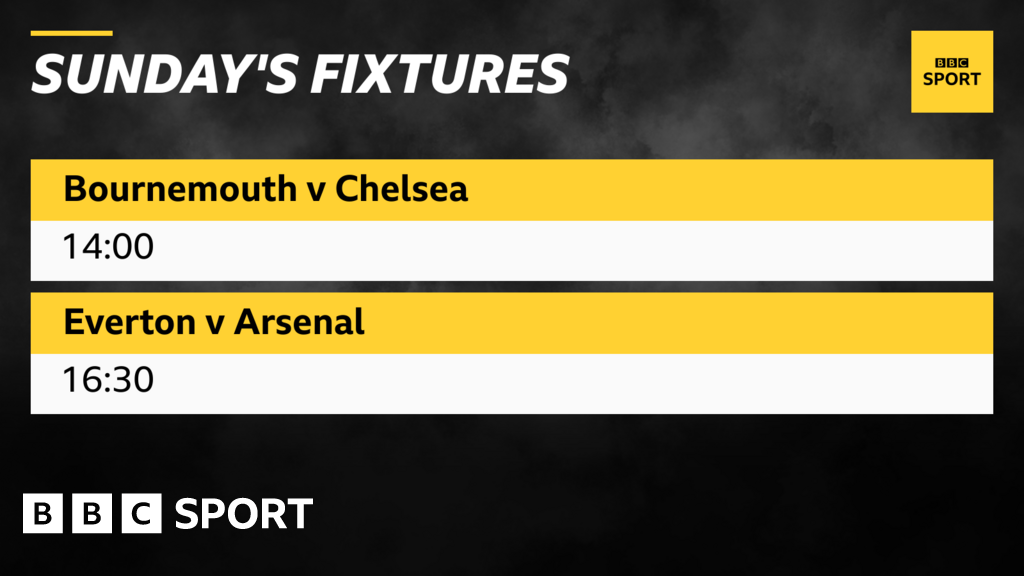1024x576 pixels.
Task: Click the SPORT text inside yellow badge
Action: (952, 79)
